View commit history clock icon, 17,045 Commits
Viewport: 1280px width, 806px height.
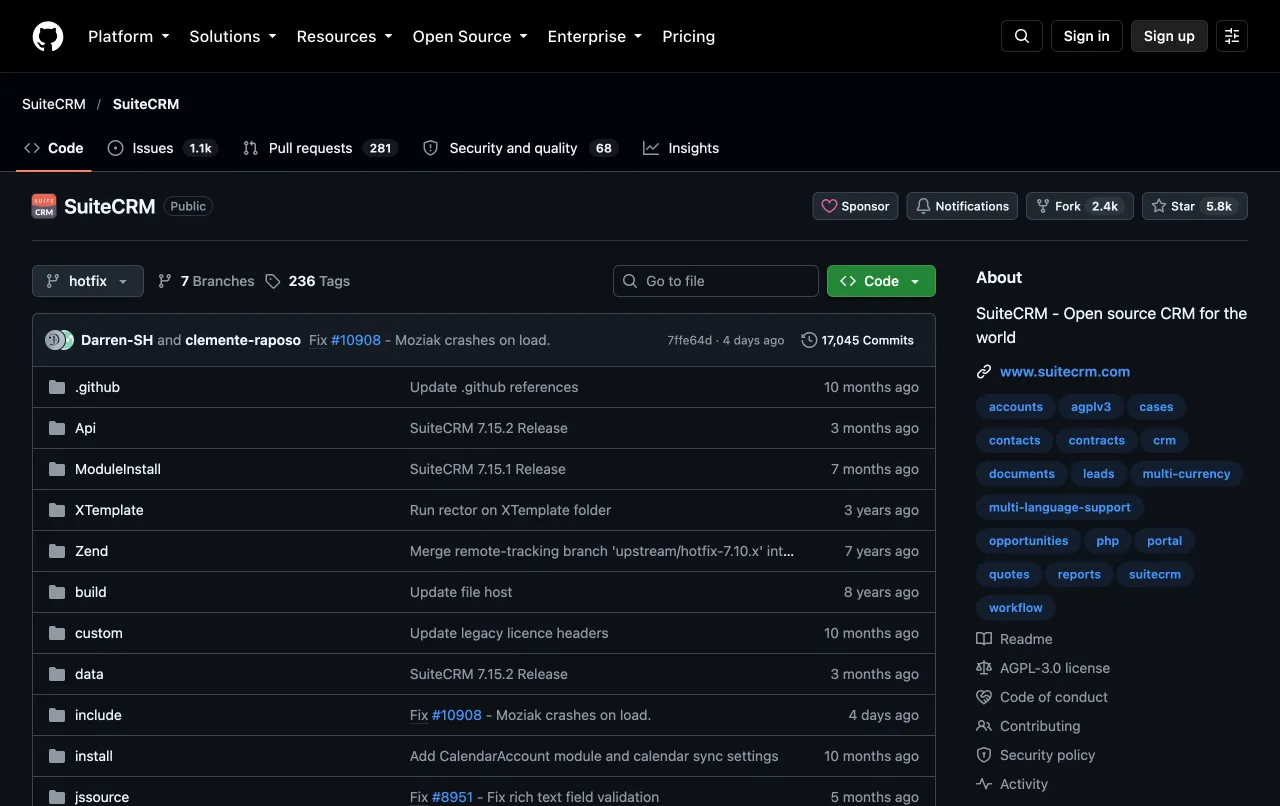[x=809, y=340]
